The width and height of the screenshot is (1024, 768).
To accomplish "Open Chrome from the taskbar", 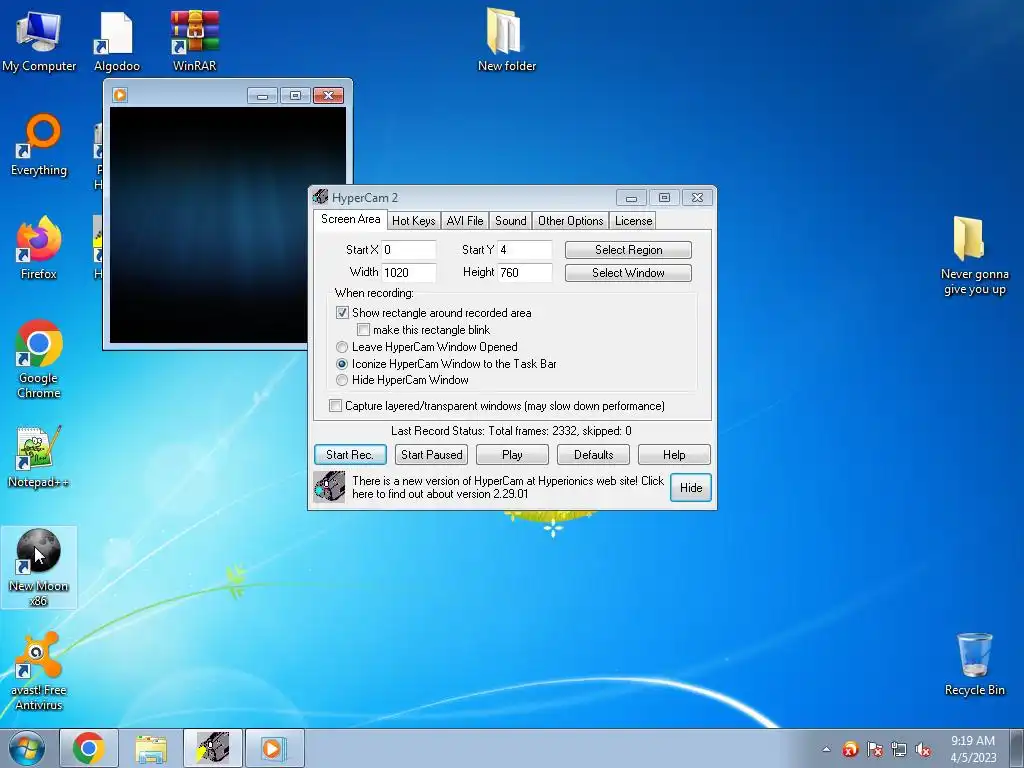I will coord(89,748).
